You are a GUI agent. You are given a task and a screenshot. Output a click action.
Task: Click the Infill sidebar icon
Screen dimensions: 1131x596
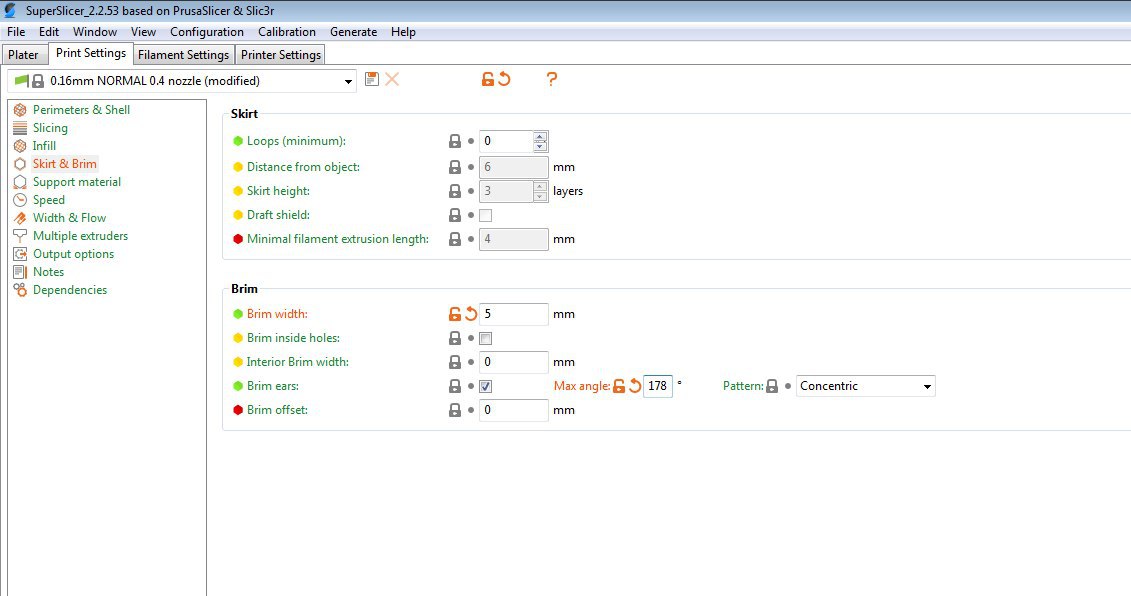[x=20, y=146]
